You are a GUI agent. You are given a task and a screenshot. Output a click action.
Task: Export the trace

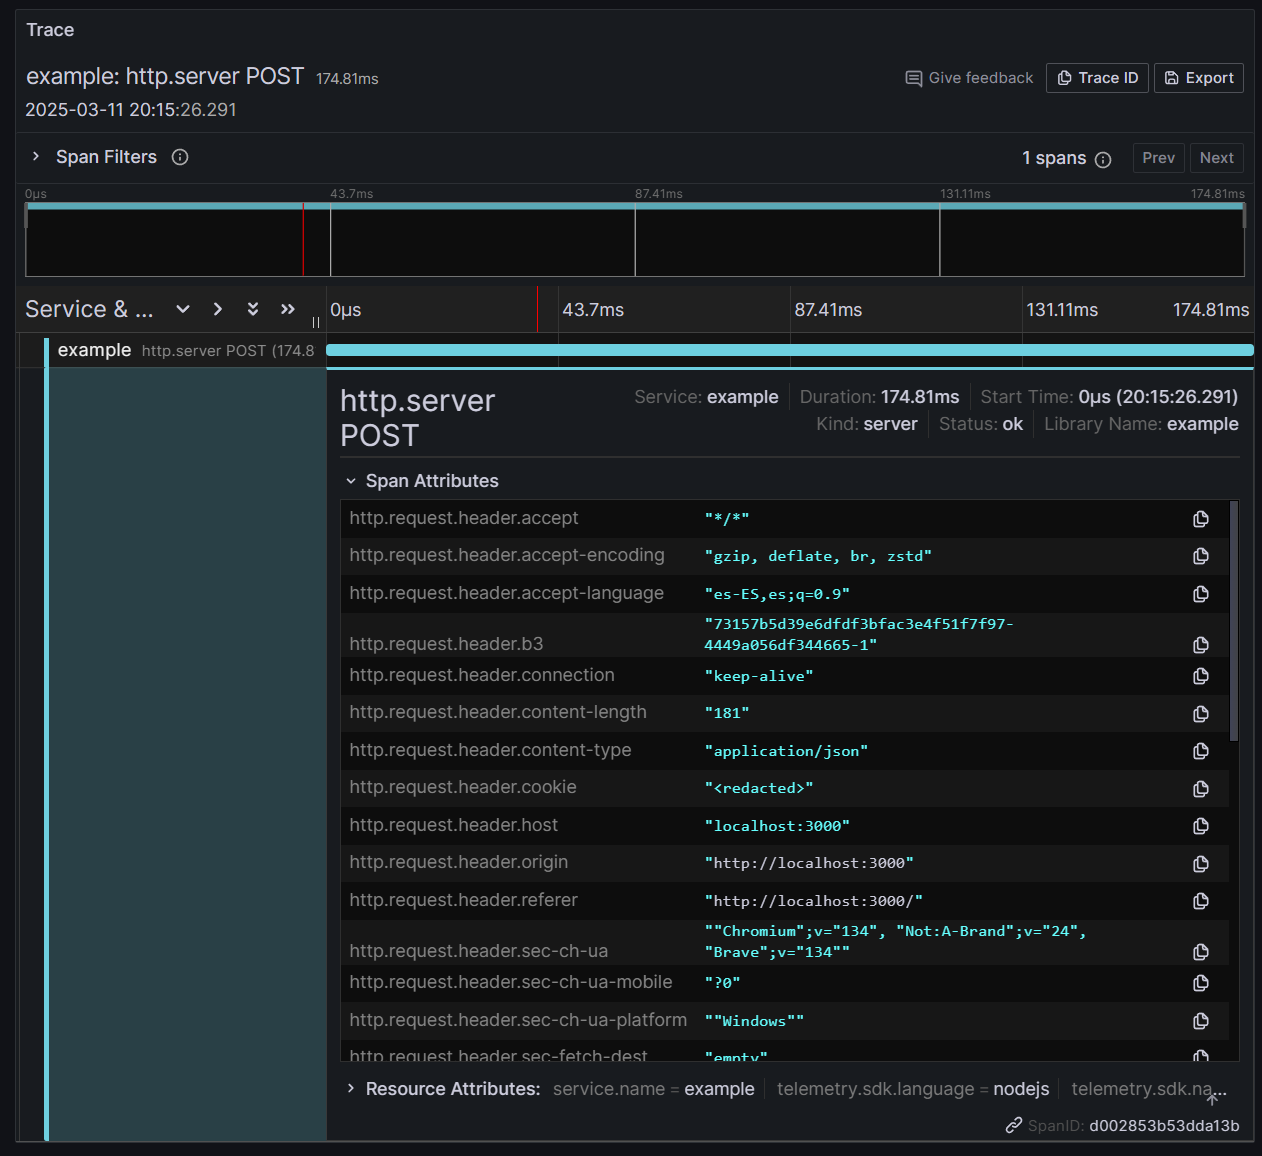point(1198,78)
